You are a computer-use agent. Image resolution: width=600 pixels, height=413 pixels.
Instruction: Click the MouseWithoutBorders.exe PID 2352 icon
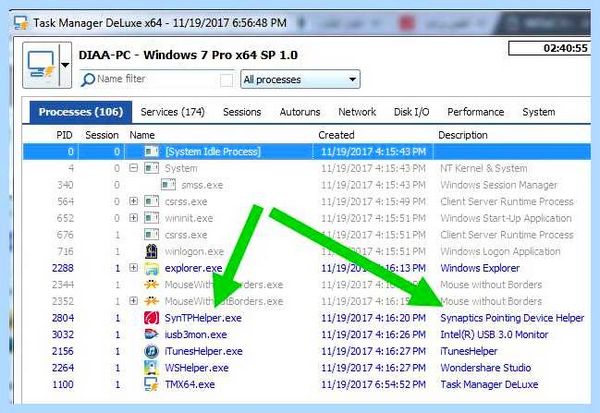pyautogui.click(x=151, y=301)
